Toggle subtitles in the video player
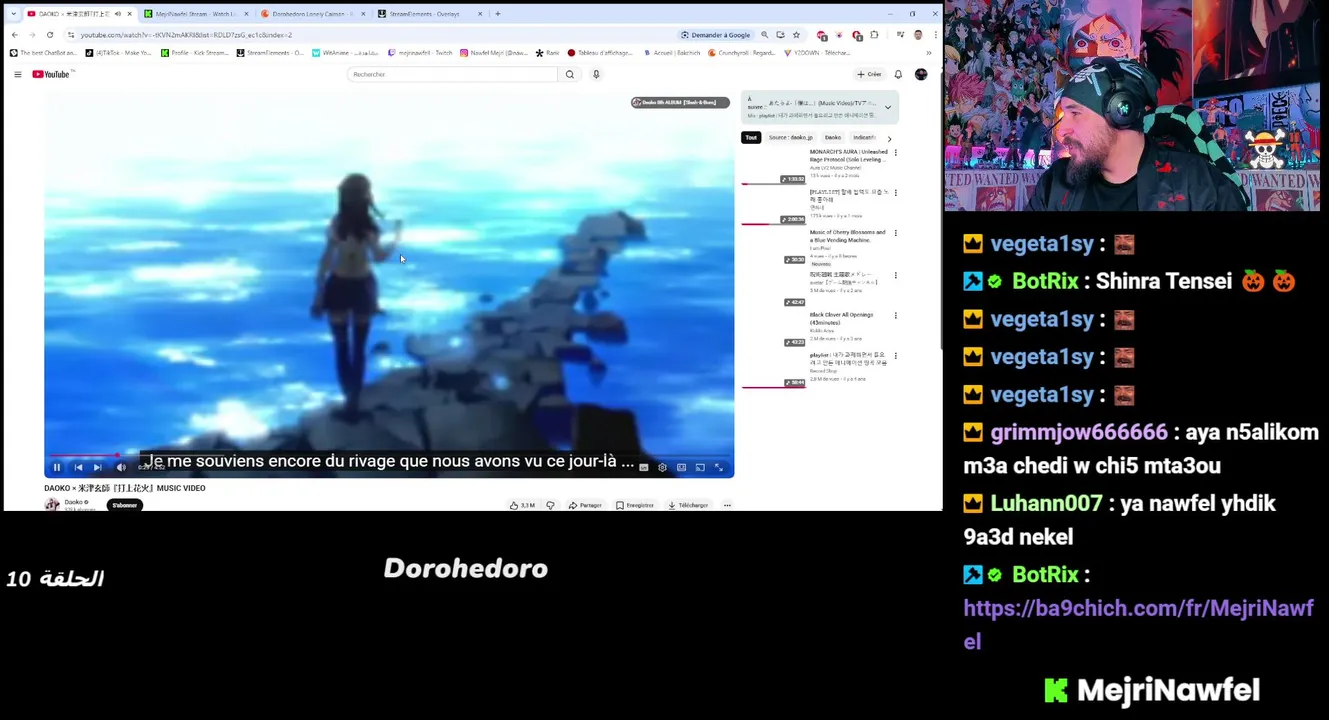Viewport: 1329px width, 720px height. tap(643, 467)
